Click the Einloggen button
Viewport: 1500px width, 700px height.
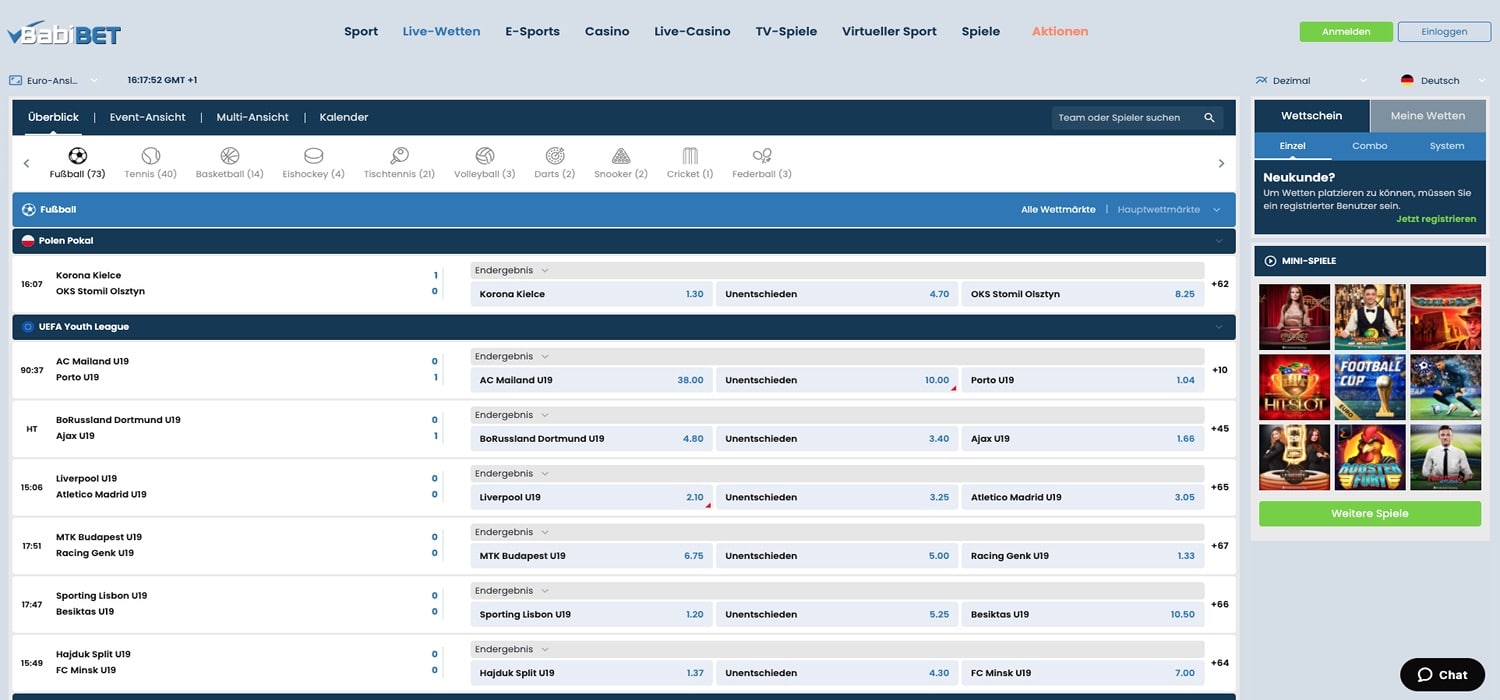click(1444, 32)
